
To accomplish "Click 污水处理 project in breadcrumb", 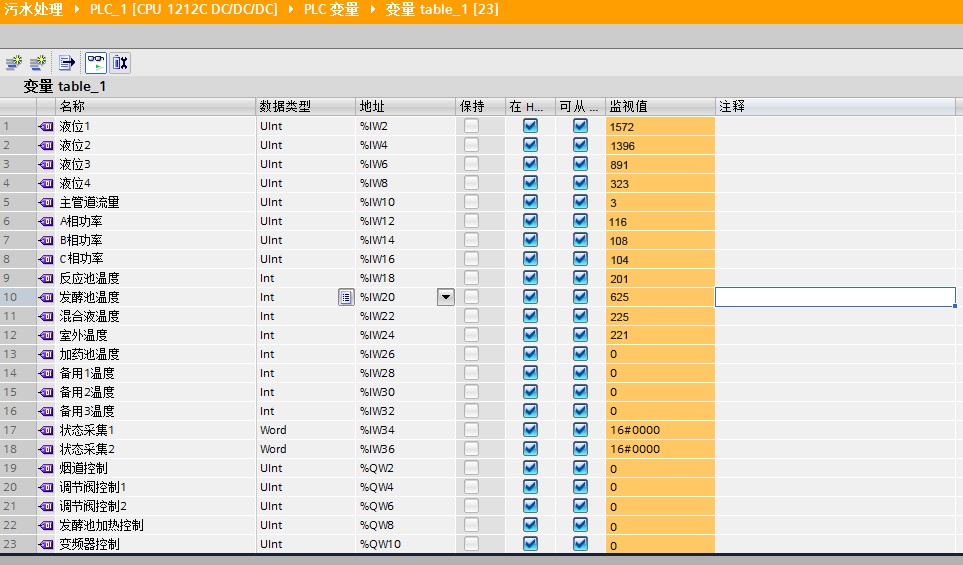I will click(x=32, y=10).
